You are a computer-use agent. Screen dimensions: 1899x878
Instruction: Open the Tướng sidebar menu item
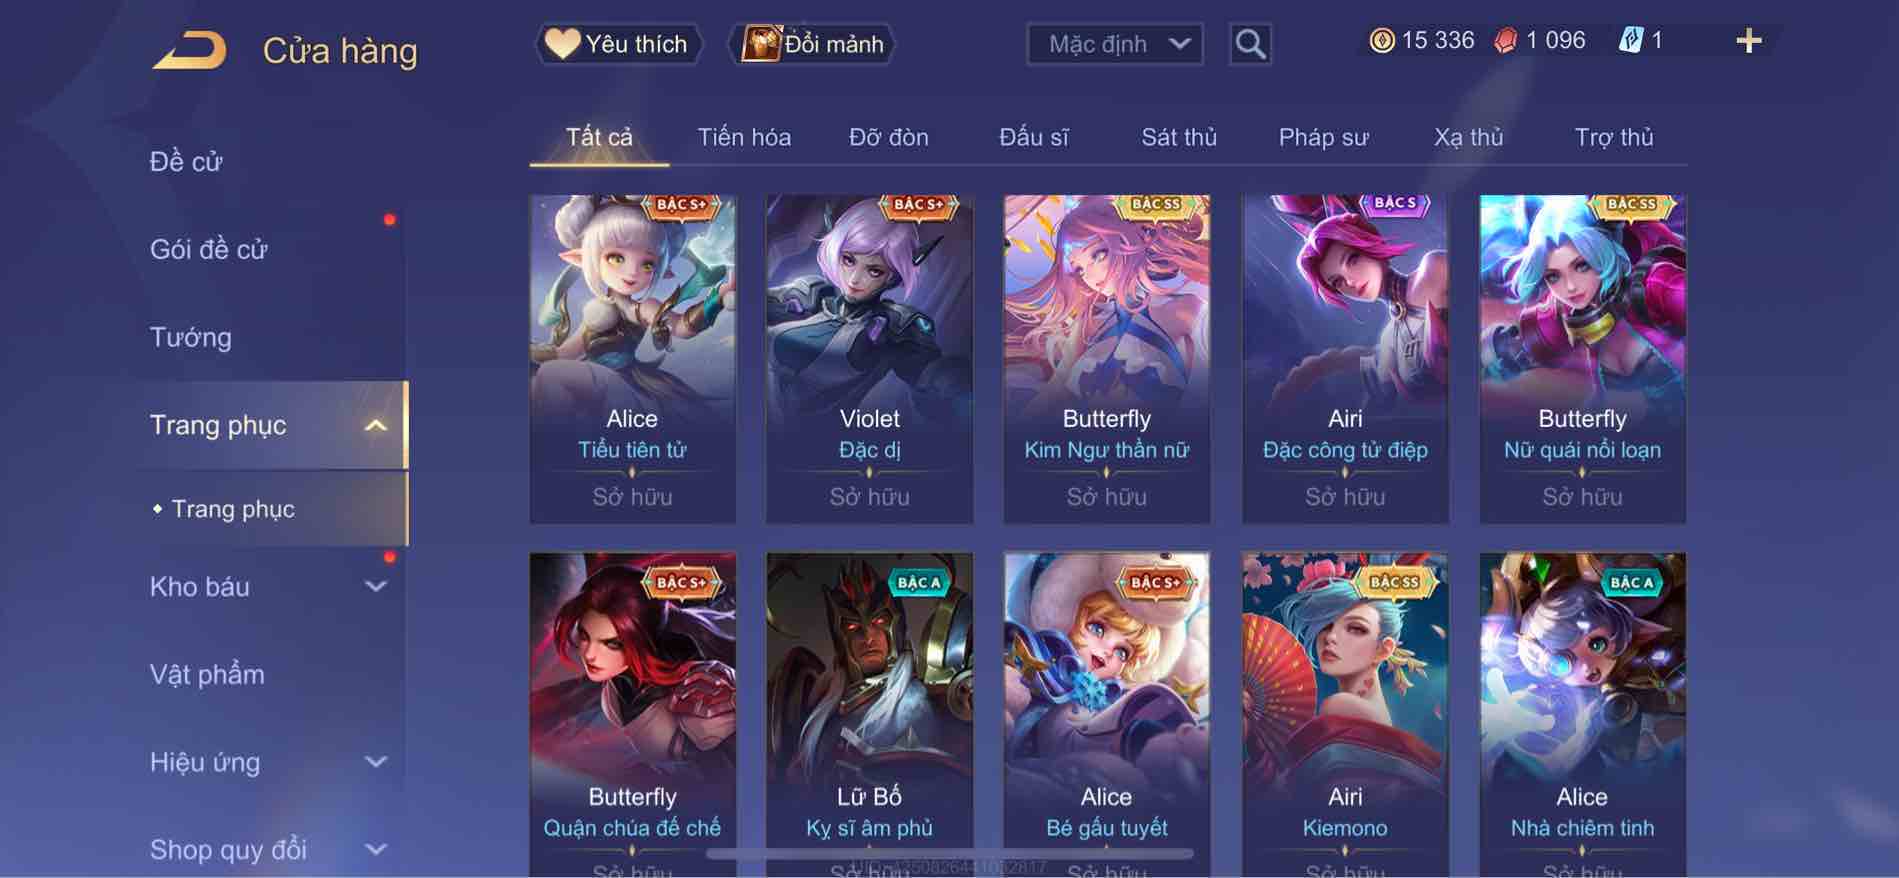click(x=190, y=337)
